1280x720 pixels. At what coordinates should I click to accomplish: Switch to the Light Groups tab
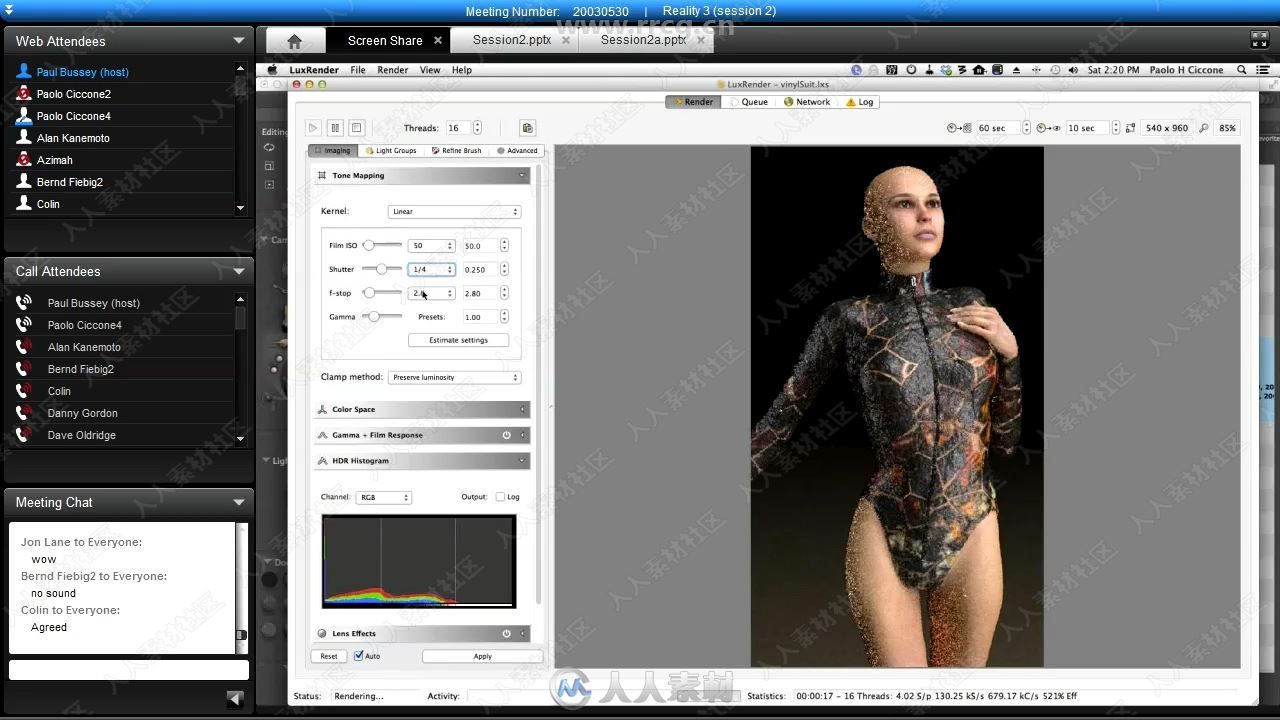(391, 151)
